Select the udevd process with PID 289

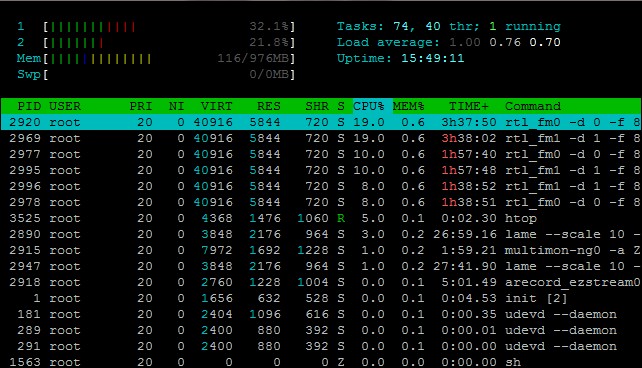321,330
